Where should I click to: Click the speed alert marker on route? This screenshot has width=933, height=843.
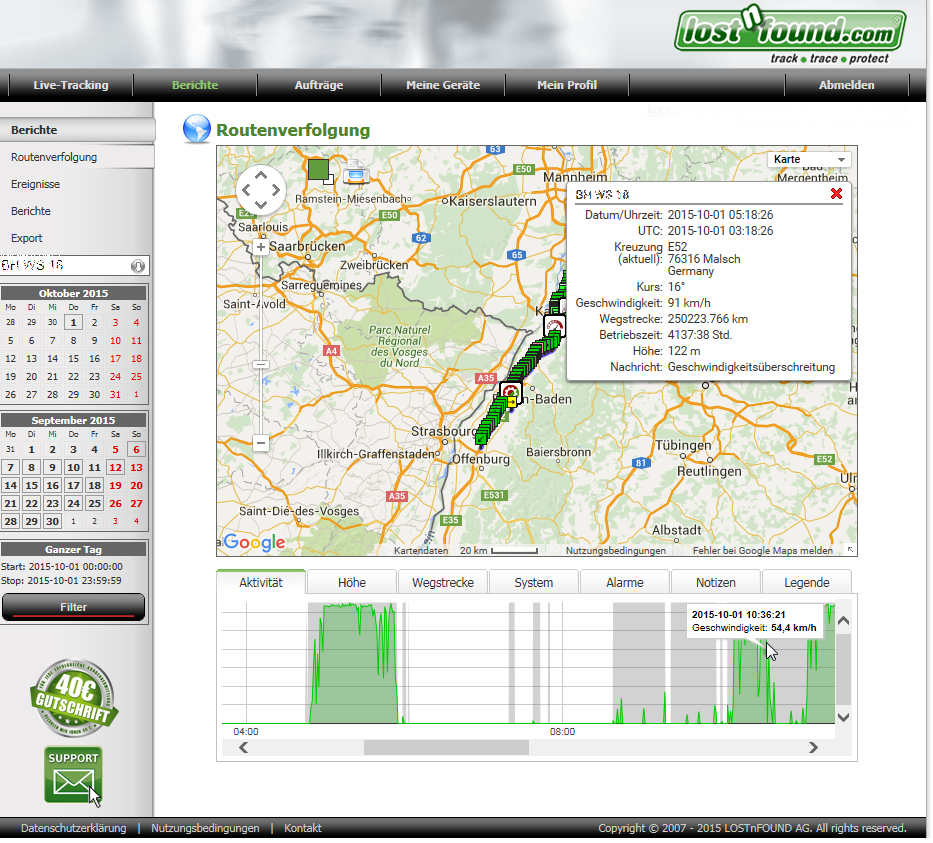(x=554, y=326)
